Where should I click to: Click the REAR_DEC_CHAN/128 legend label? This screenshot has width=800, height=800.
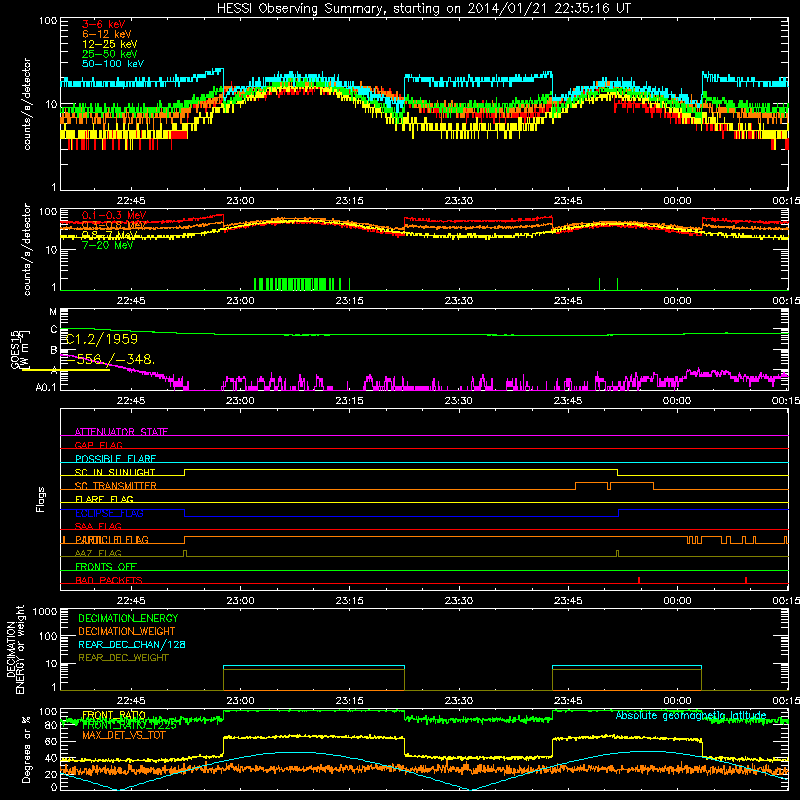[132, 645]
